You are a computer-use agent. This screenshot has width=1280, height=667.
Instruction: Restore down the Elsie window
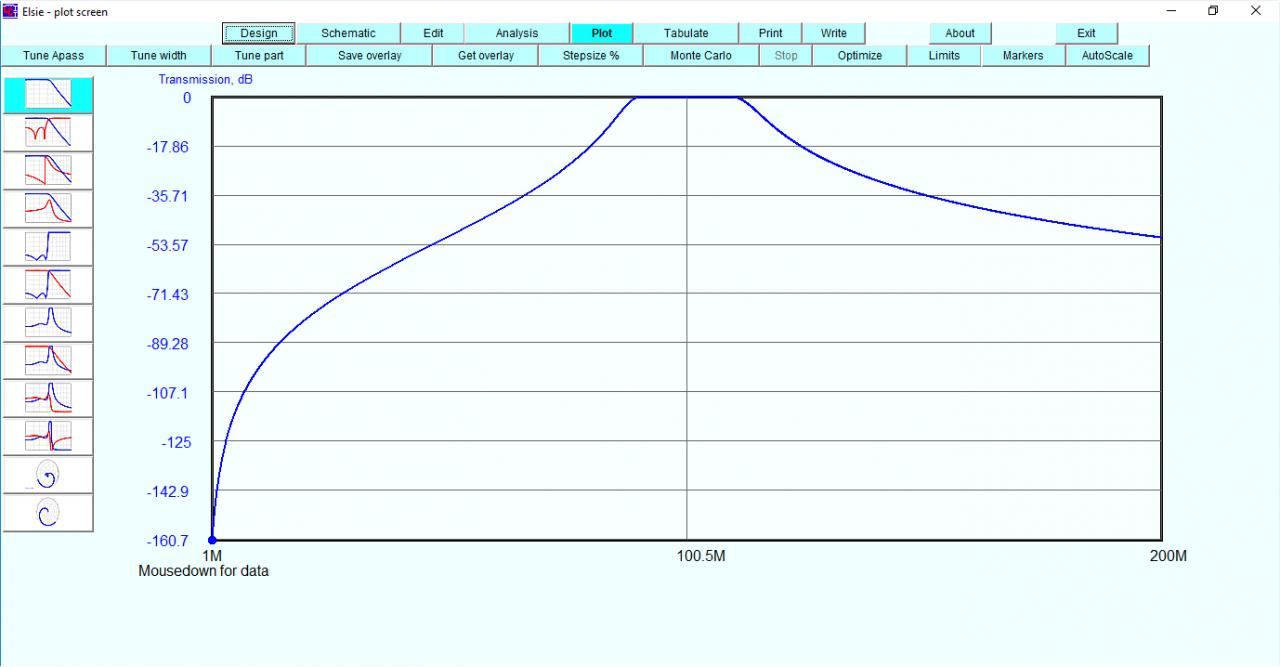point(1213,11)
